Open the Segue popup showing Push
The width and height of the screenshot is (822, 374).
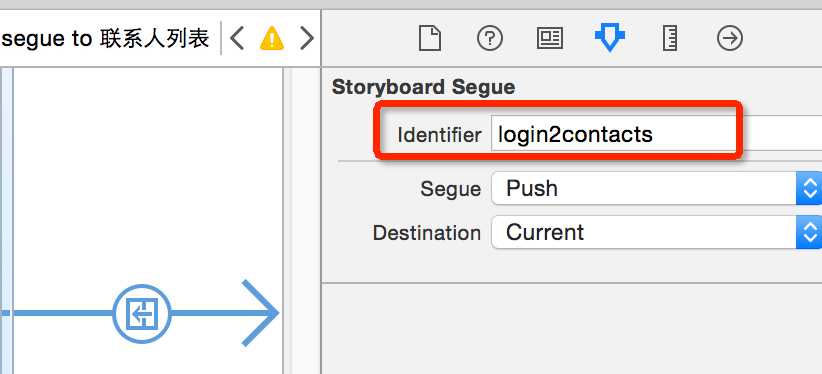[656, 188]
